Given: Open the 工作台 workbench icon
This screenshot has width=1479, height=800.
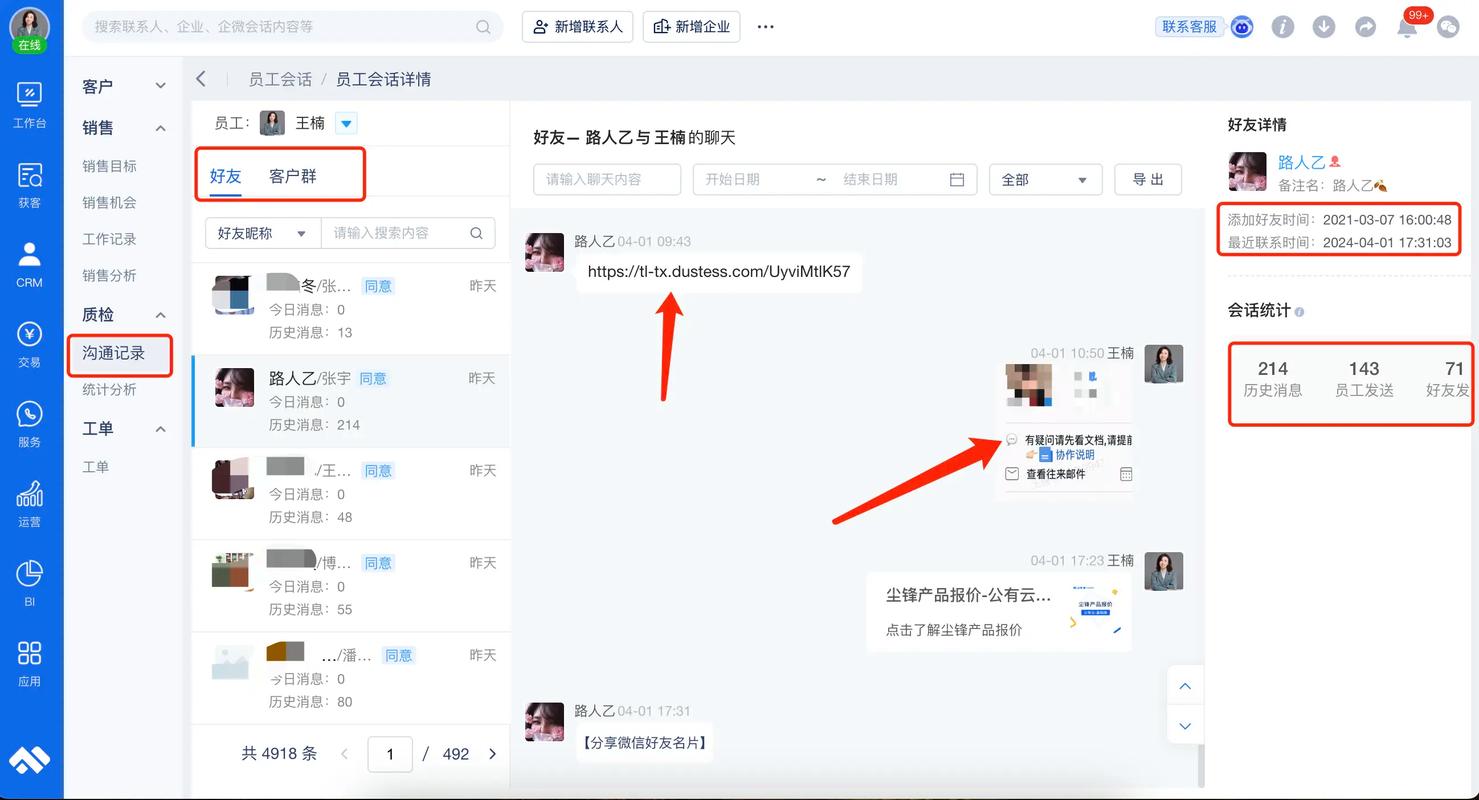Looking at the screenshot, I should click(29, 104).
